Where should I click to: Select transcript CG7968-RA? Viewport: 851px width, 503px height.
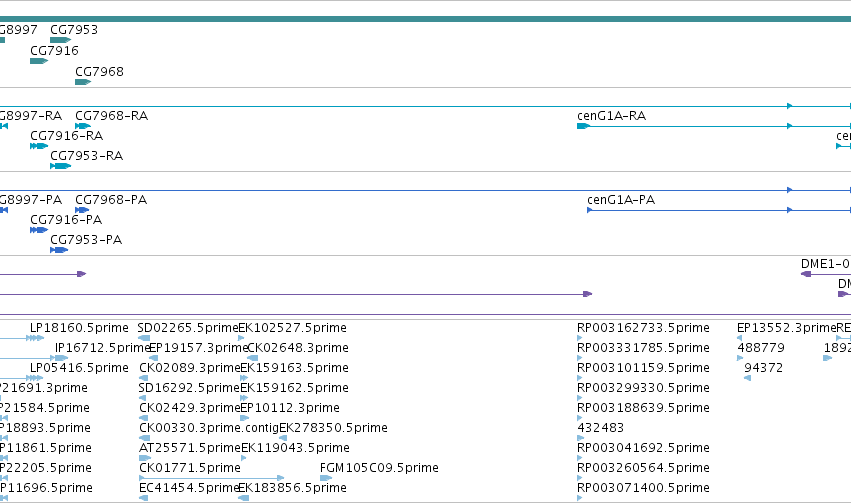pyautogui.click(x=111, y=116)
